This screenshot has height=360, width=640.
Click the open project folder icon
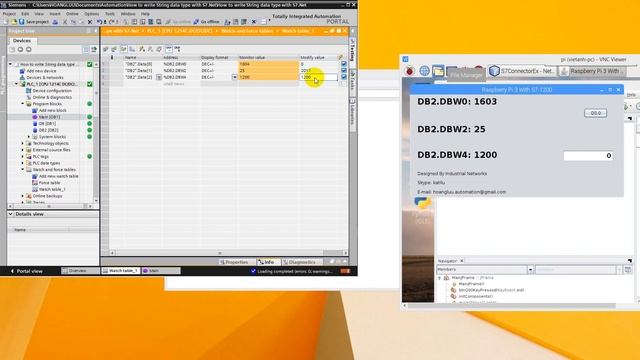tap(13, 22)
